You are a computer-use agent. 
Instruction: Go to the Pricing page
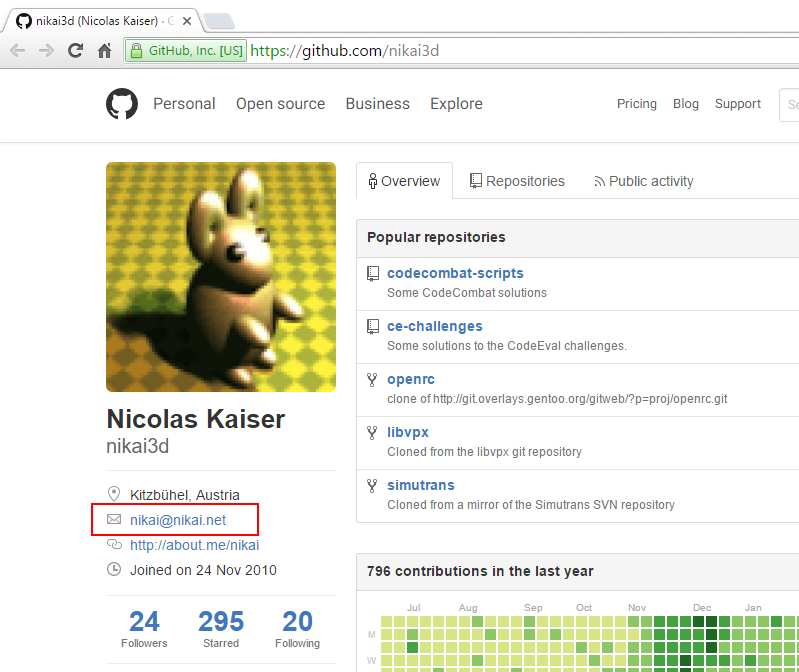coord(636,103)
